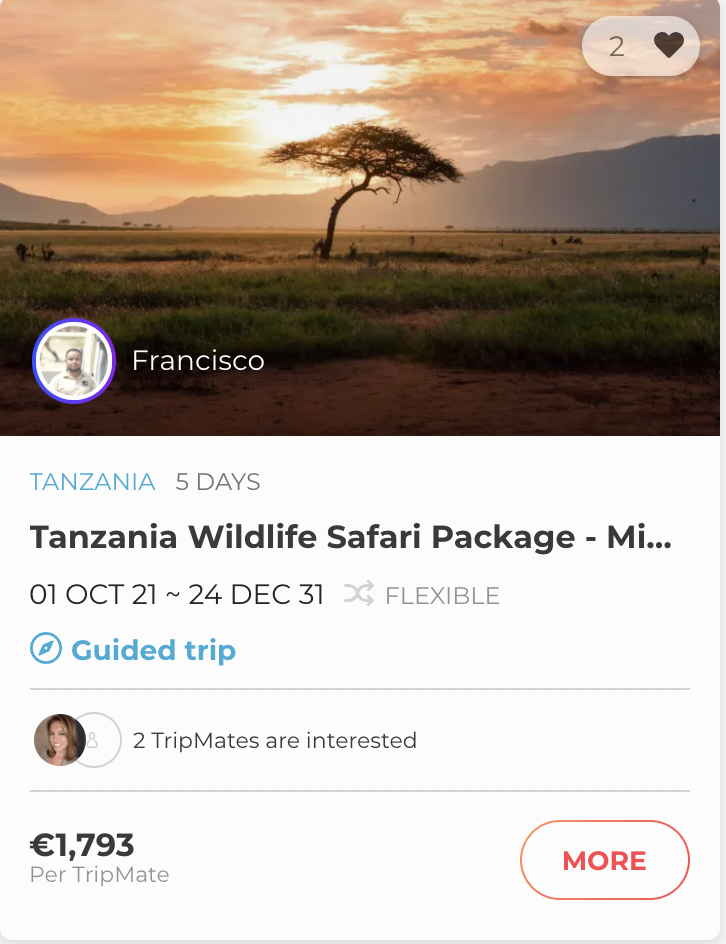Click the 01 OCT 21 ~ 24 DEC 31 dates
This screenshot has width=726, height=944.
point(177,595)
